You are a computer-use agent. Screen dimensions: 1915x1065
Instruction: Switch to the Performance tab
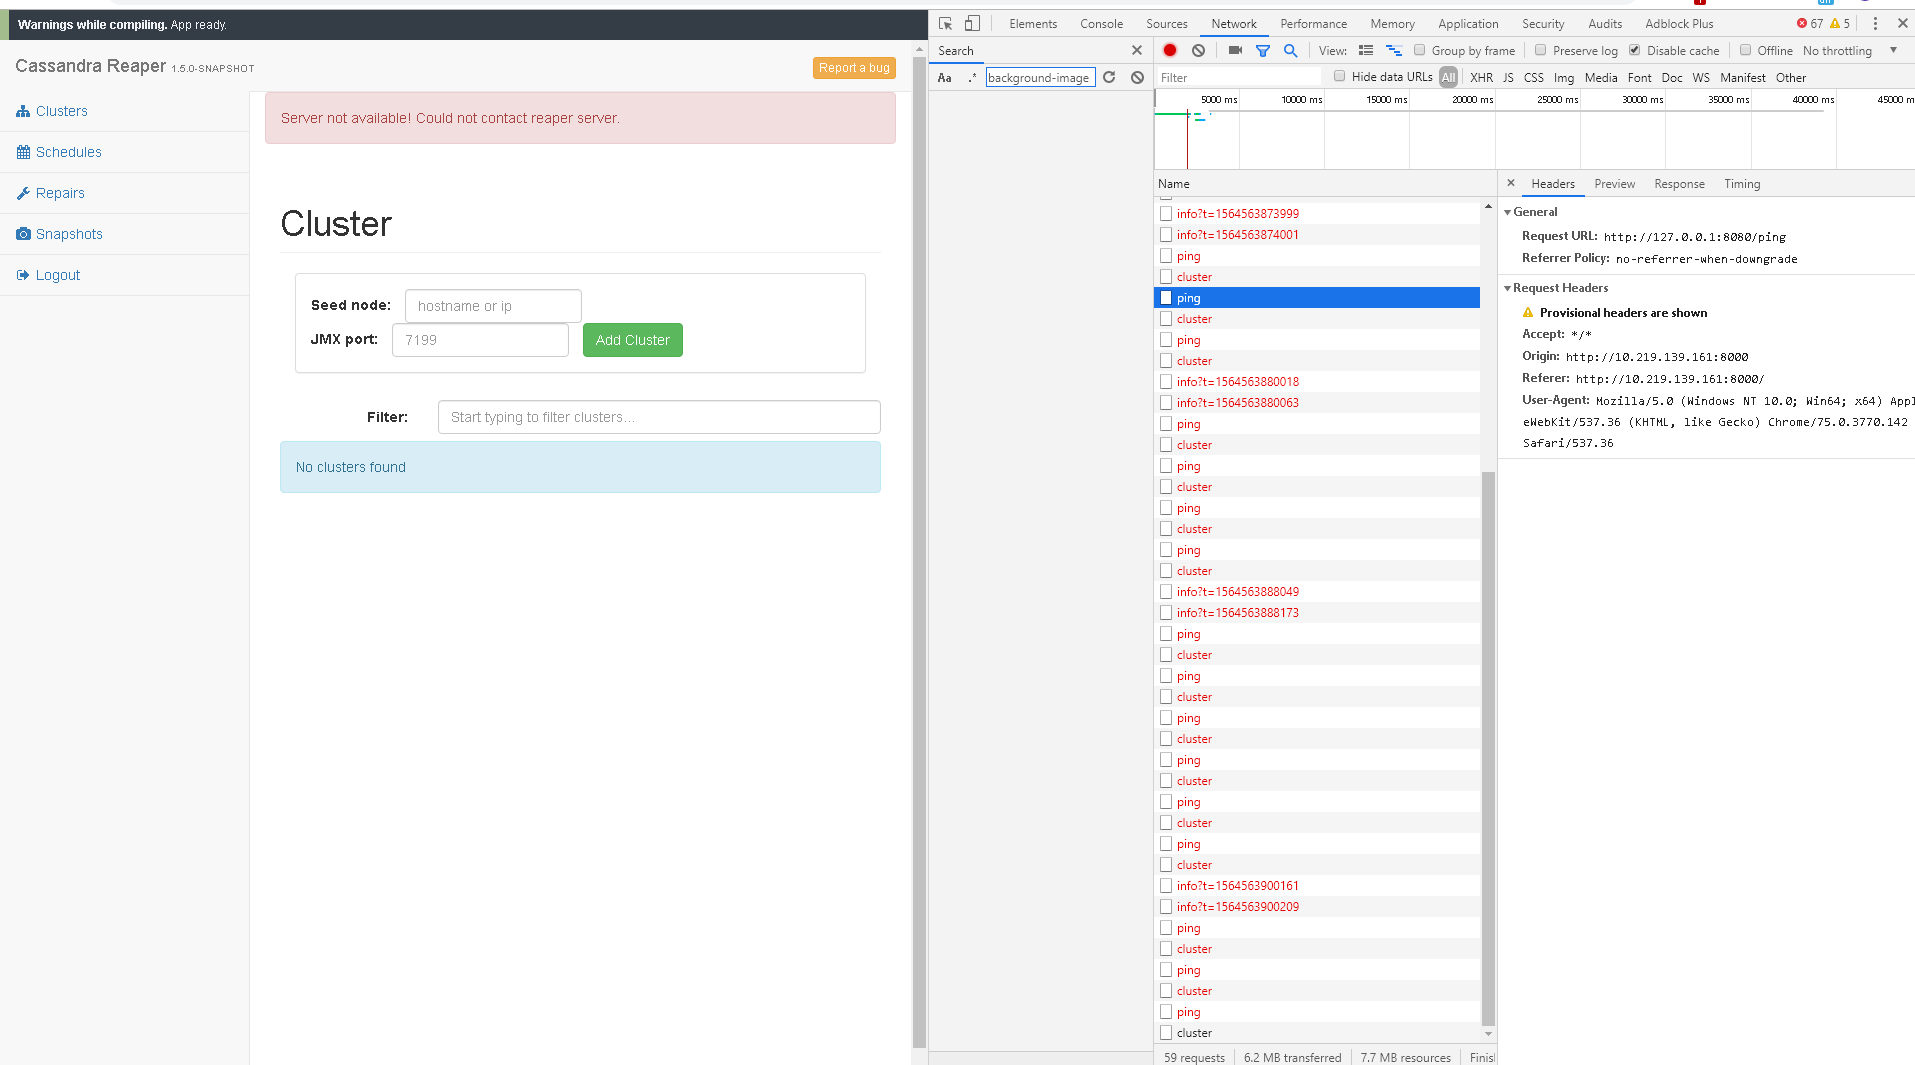coord(1312,23)
